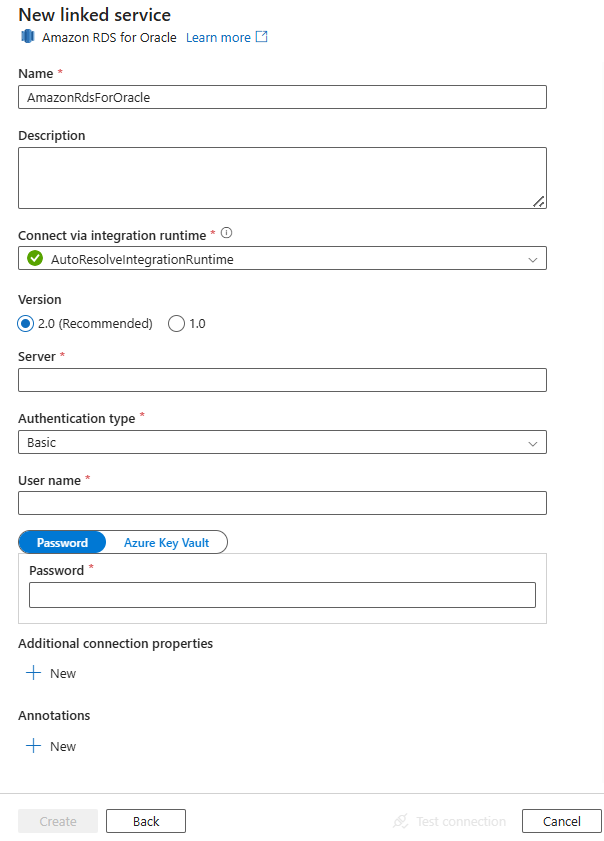Select the 1.0 version radio button
Viewport: 604px width, 841px height.
(x=176, y=323)
